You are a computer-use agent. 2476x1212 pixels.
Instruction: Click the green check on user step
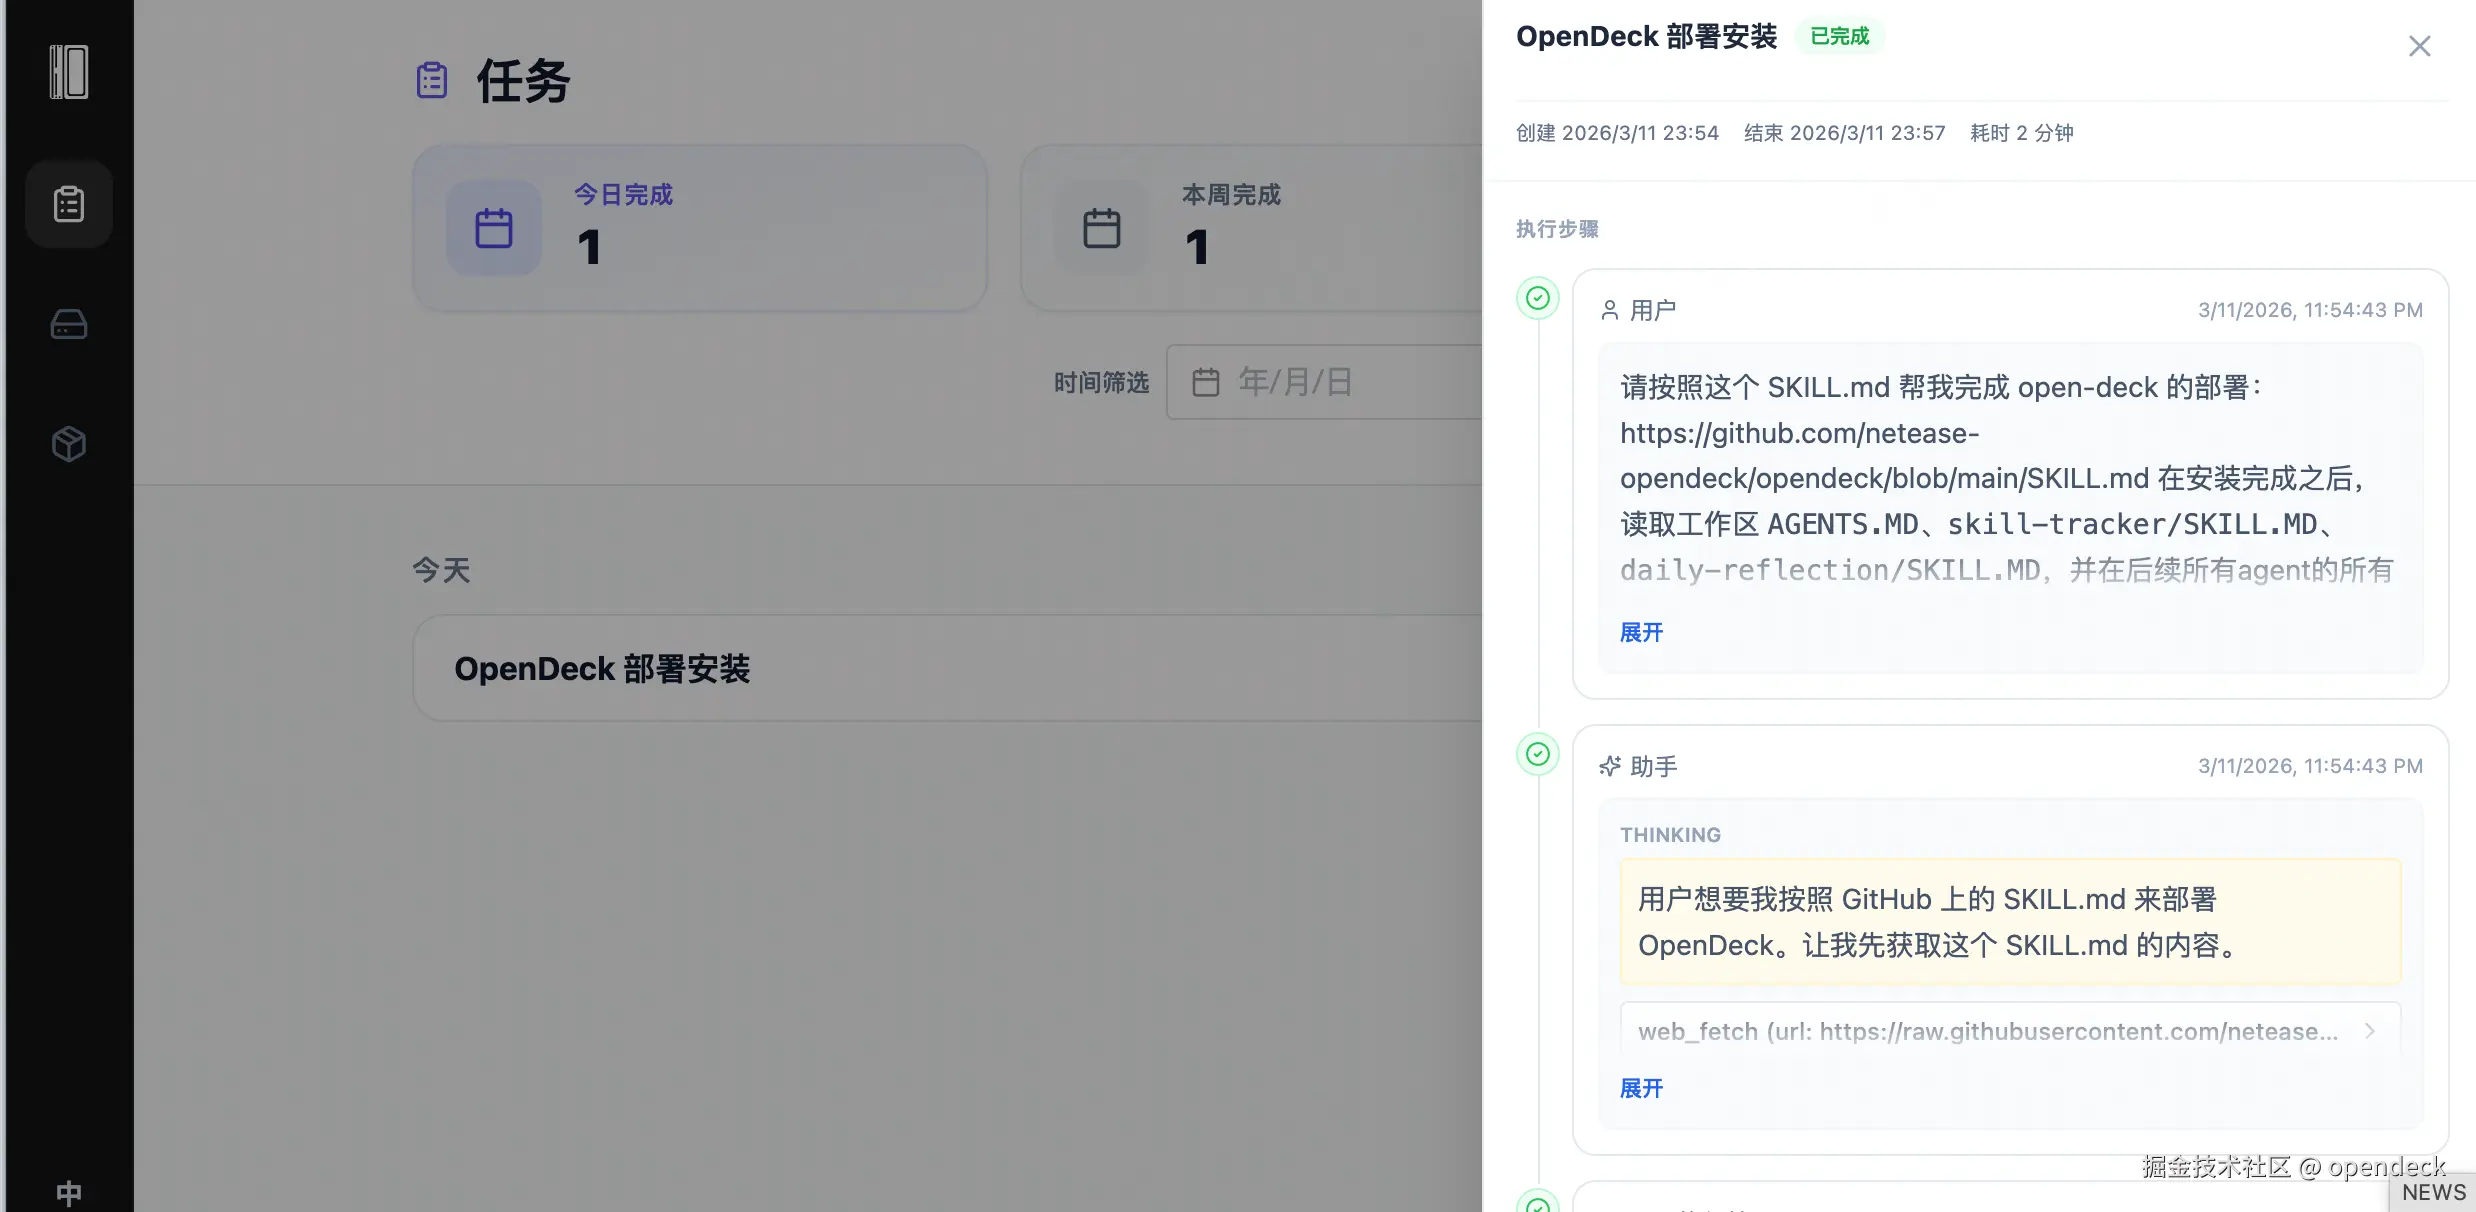[1538, 298]
